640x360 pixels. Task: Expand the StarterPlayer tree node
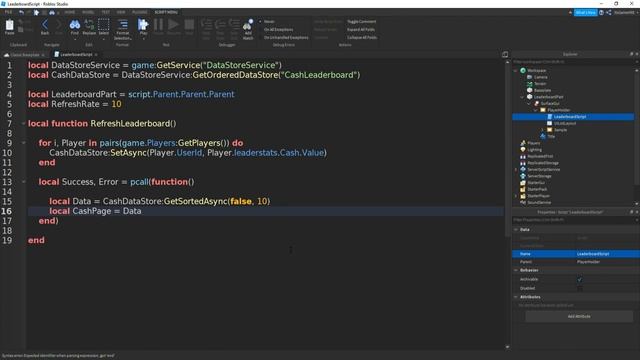[516, 196]
